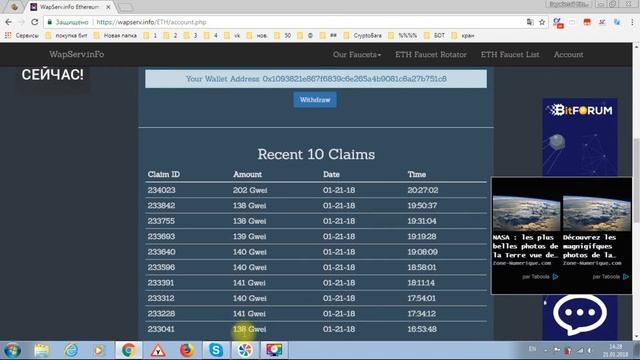
Task: Open the CryptoBara bookmark folder
Action: click(363, 36)
